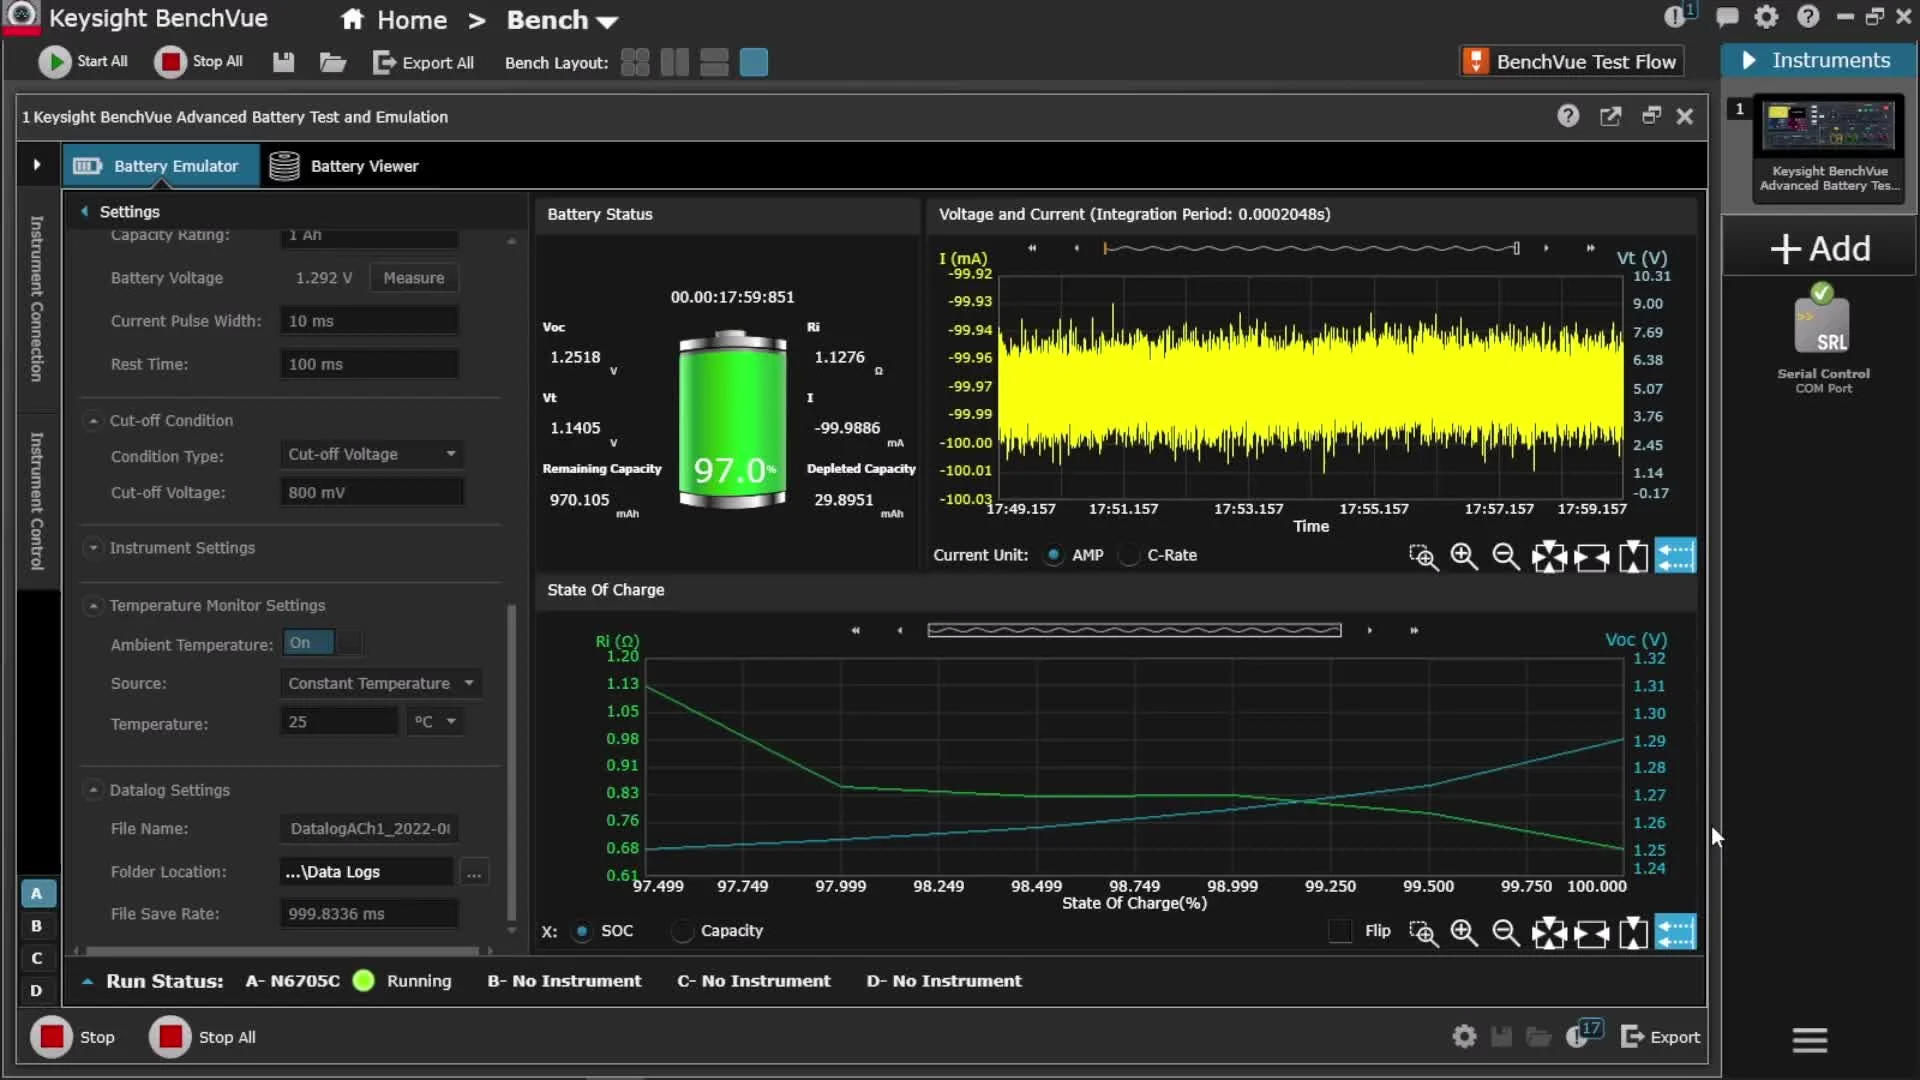
Task: Click zoom region icon on Voltage chart
Action: point(1423,556)
